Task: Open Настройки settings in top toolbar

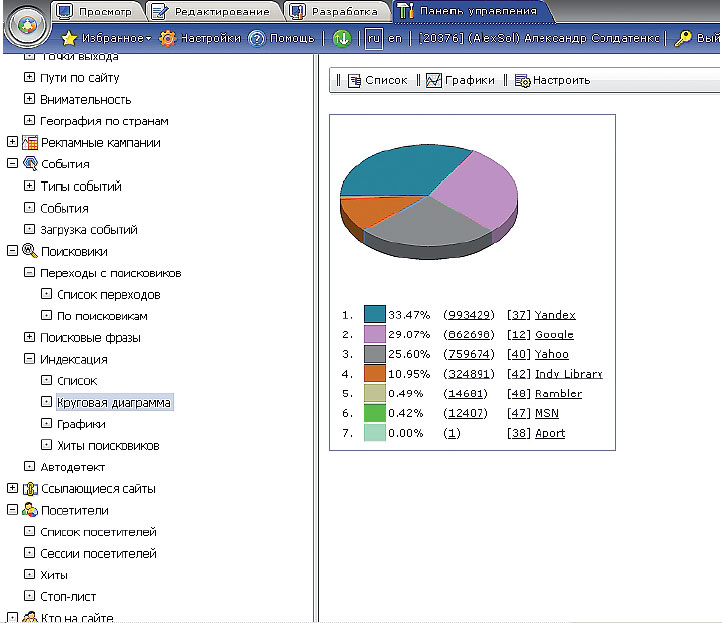Action: click(200, 38)
